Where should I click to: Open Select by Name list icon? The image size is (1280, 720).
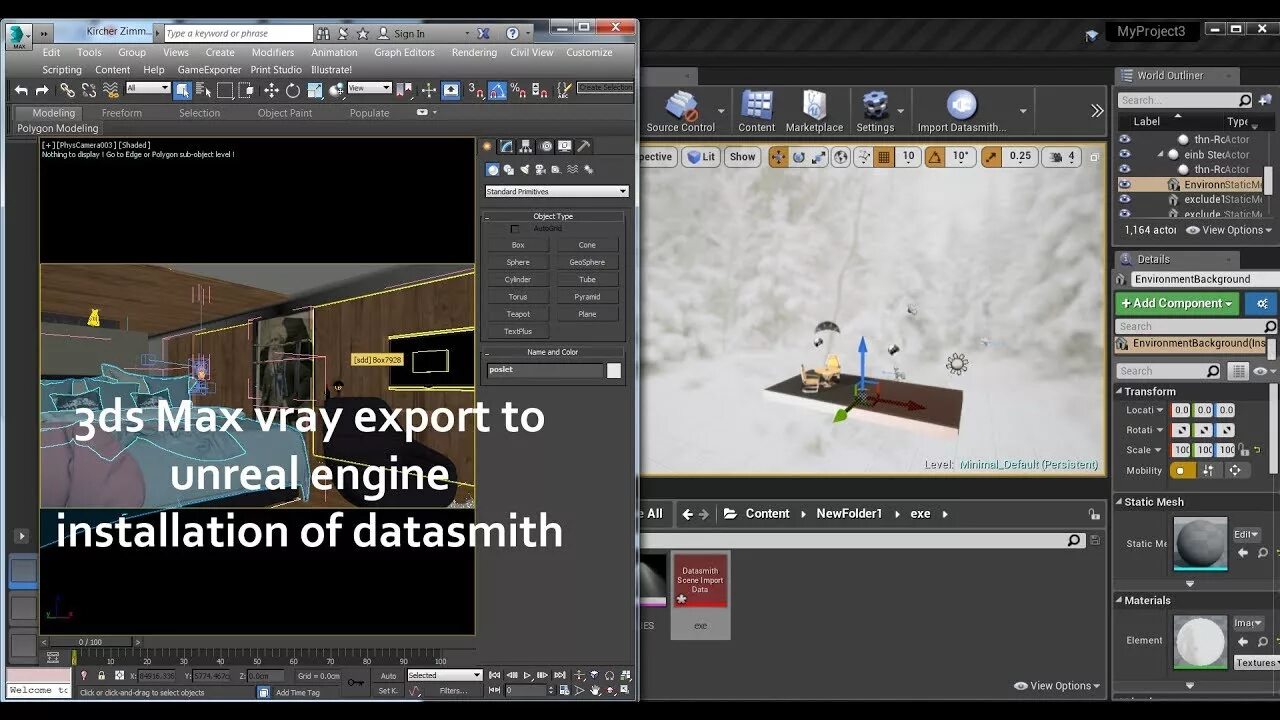204,90
